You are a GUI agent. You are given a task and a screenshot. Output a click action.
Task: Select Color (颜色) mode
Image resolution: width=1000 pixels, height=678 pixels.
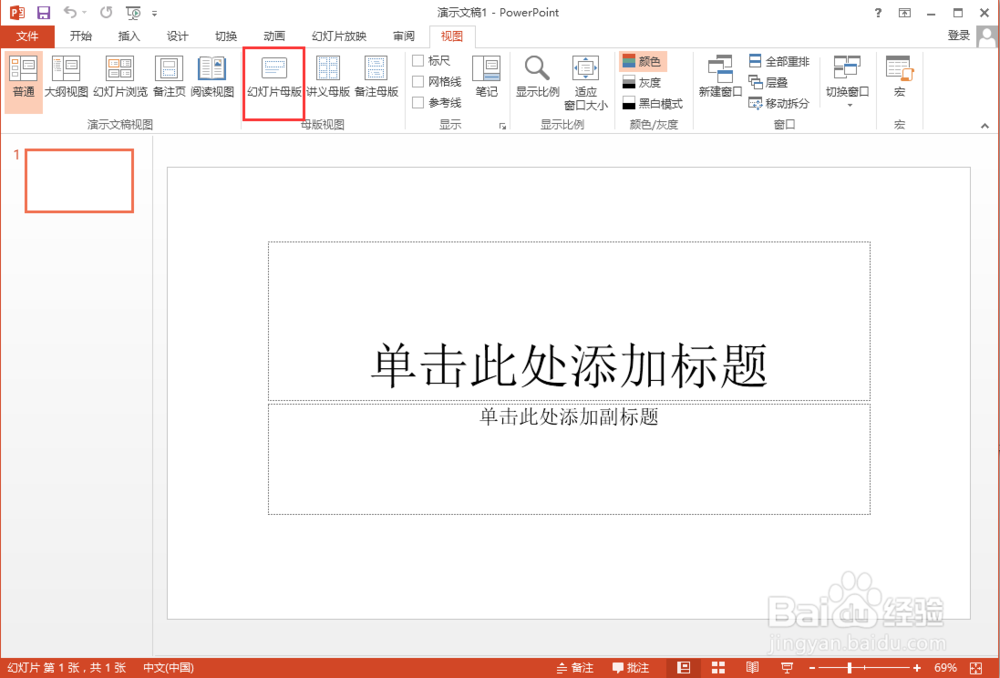click(x=642, y=61)
